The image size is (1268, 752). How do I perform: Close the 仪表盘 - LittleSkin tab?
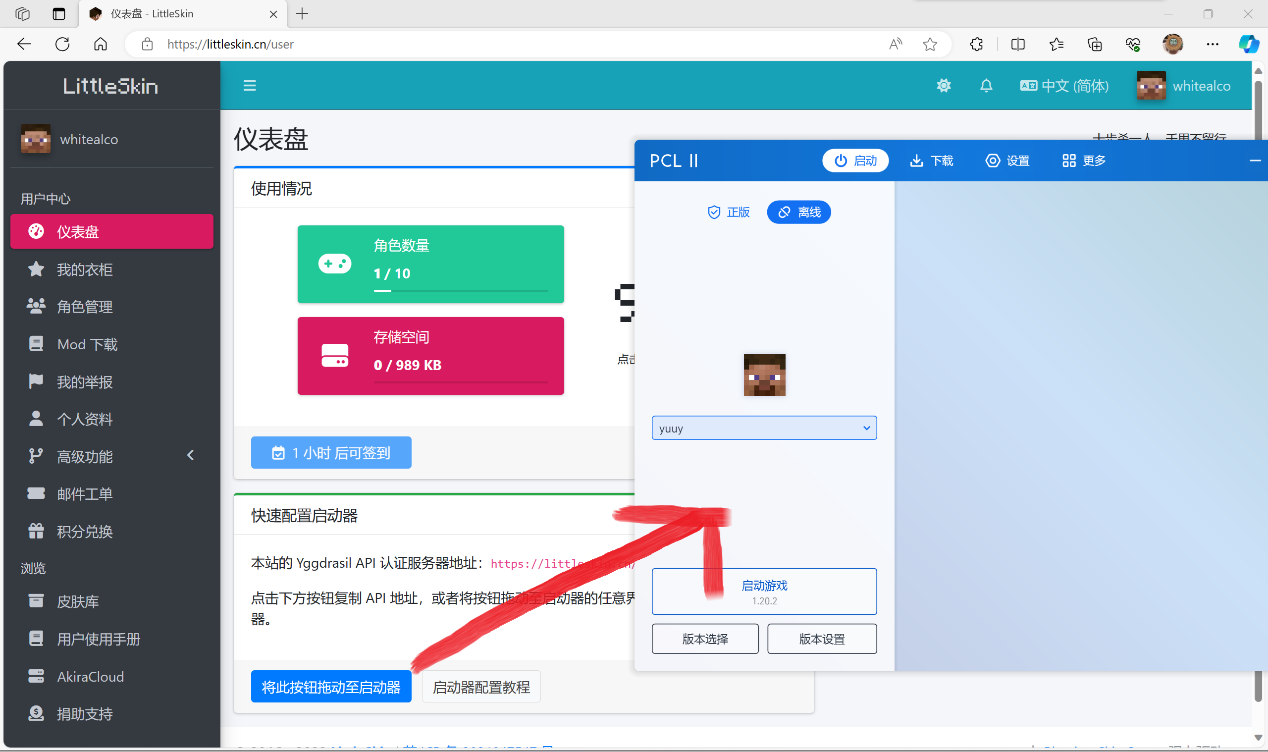[273, 14]
